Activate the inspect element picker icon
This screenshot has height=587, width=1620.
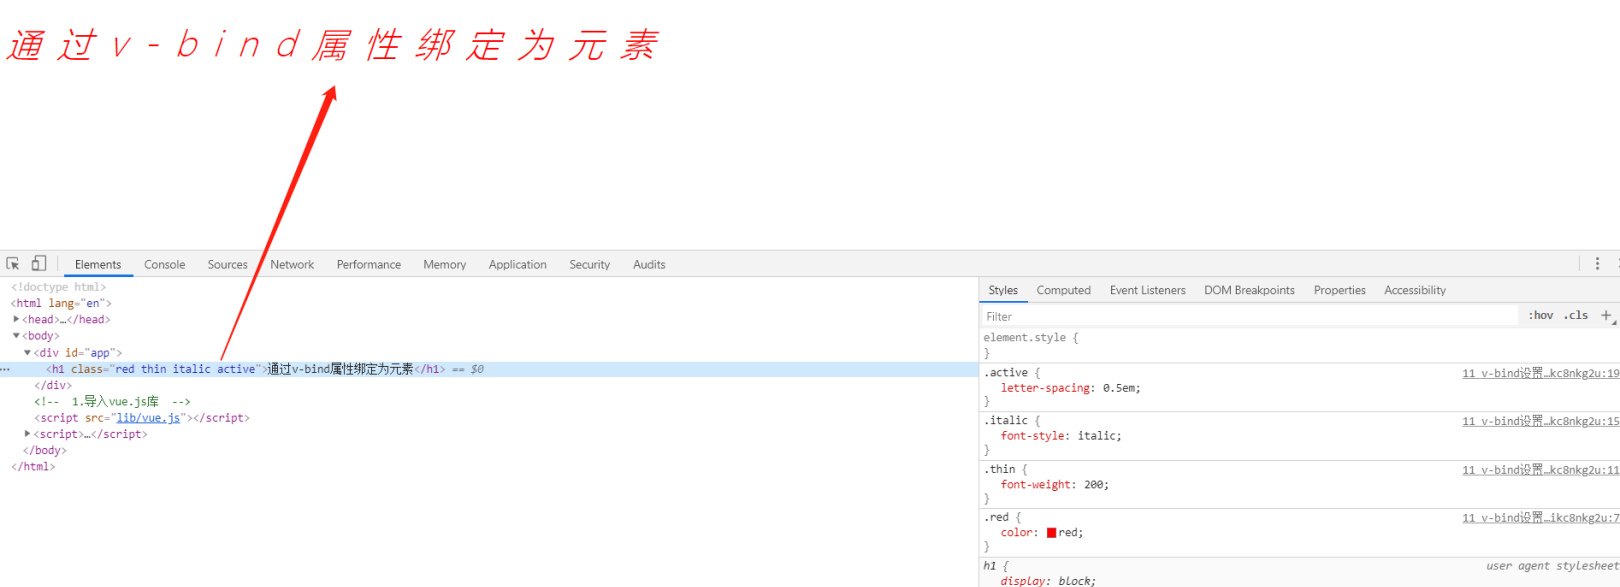click(13, 264)
